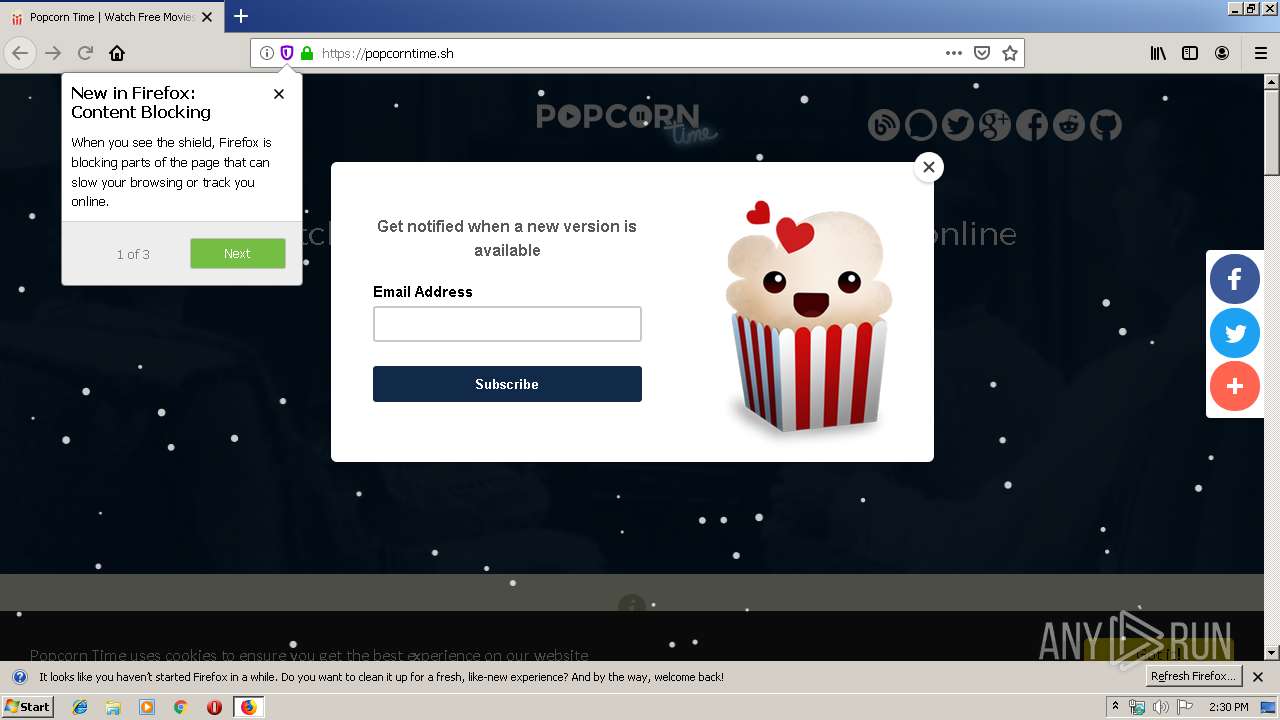Open the page actions three-dot menu
Image resolution: width=1280 pixels, height=720 pixels.
(954, 53)
